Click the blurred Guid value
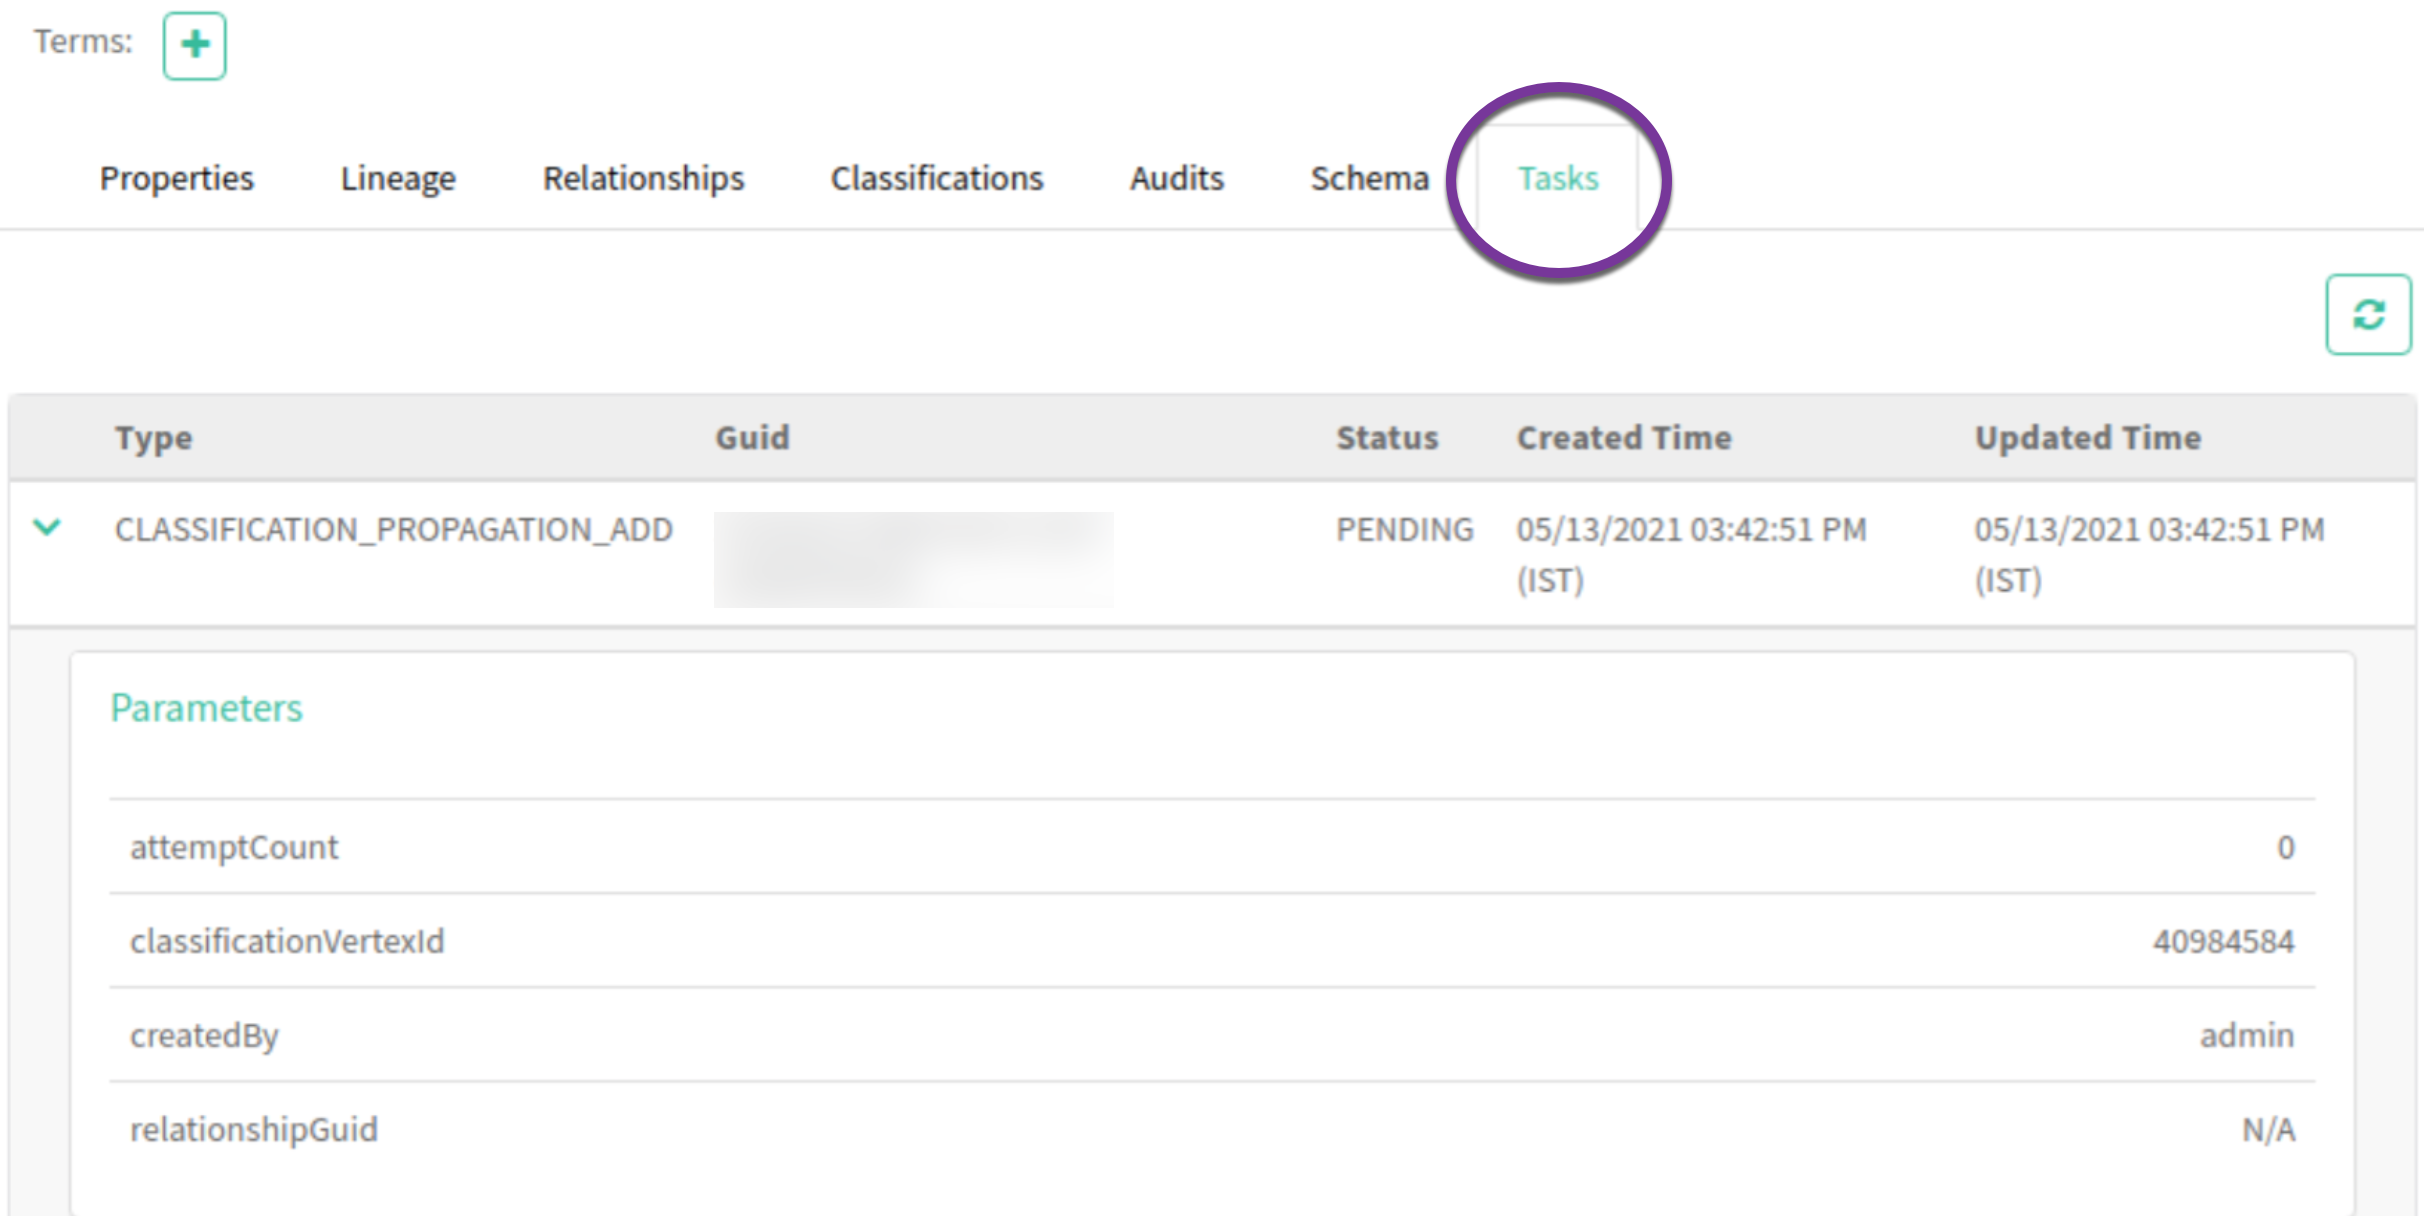This screenshot has width=2424, height=1216. point(913,559)
